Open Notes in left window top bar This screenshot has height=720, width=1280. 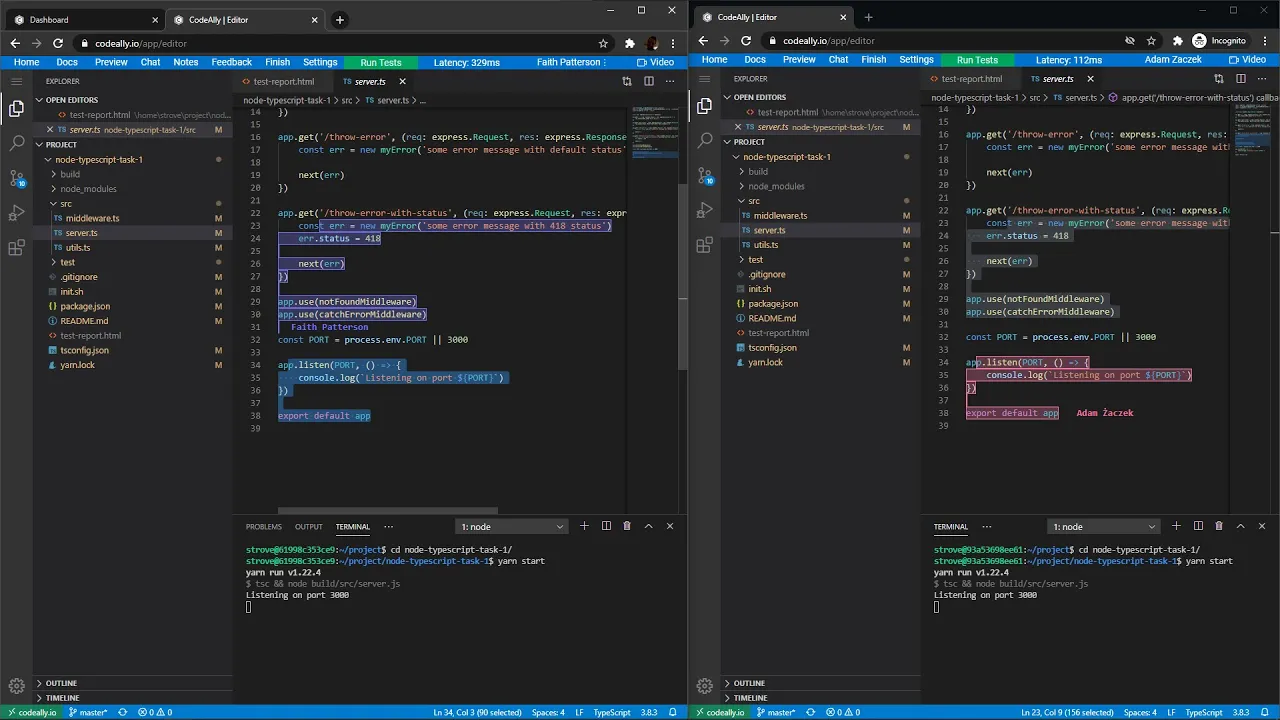(186, 62)
